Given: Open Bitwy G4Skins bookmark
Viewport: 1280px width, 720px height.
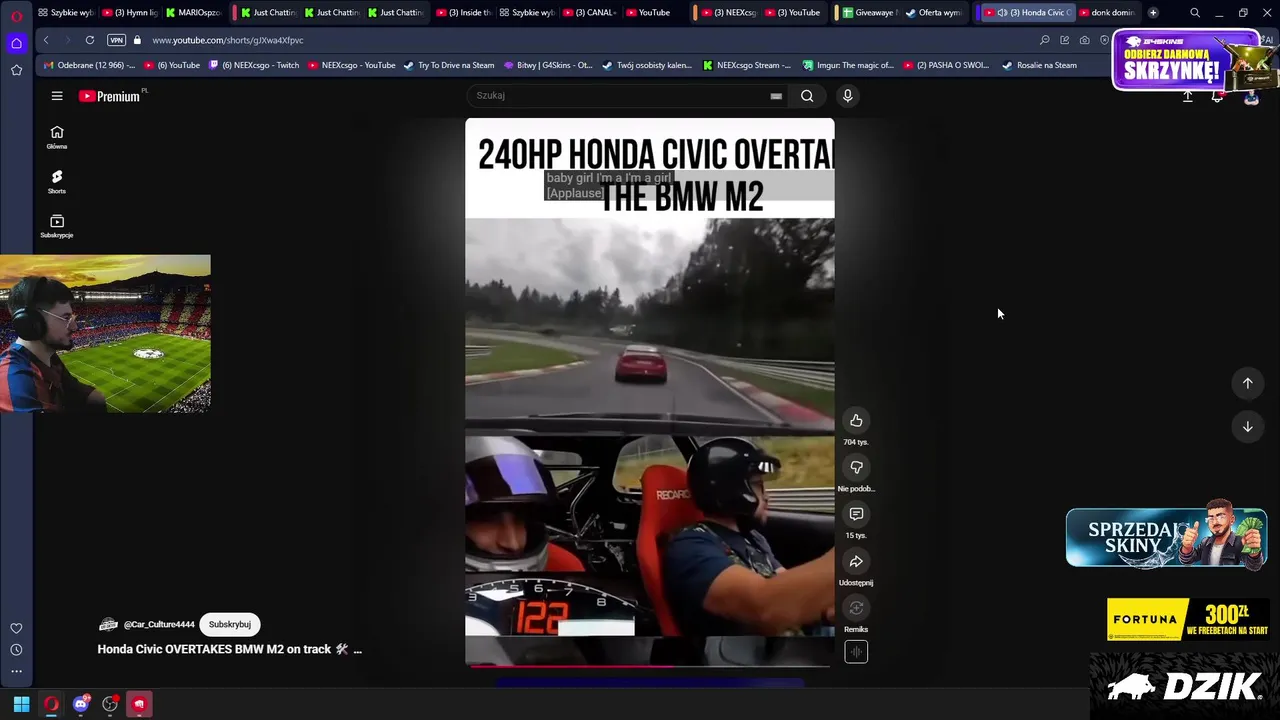Looking at the screenshot, I should [x=548, y=65].
